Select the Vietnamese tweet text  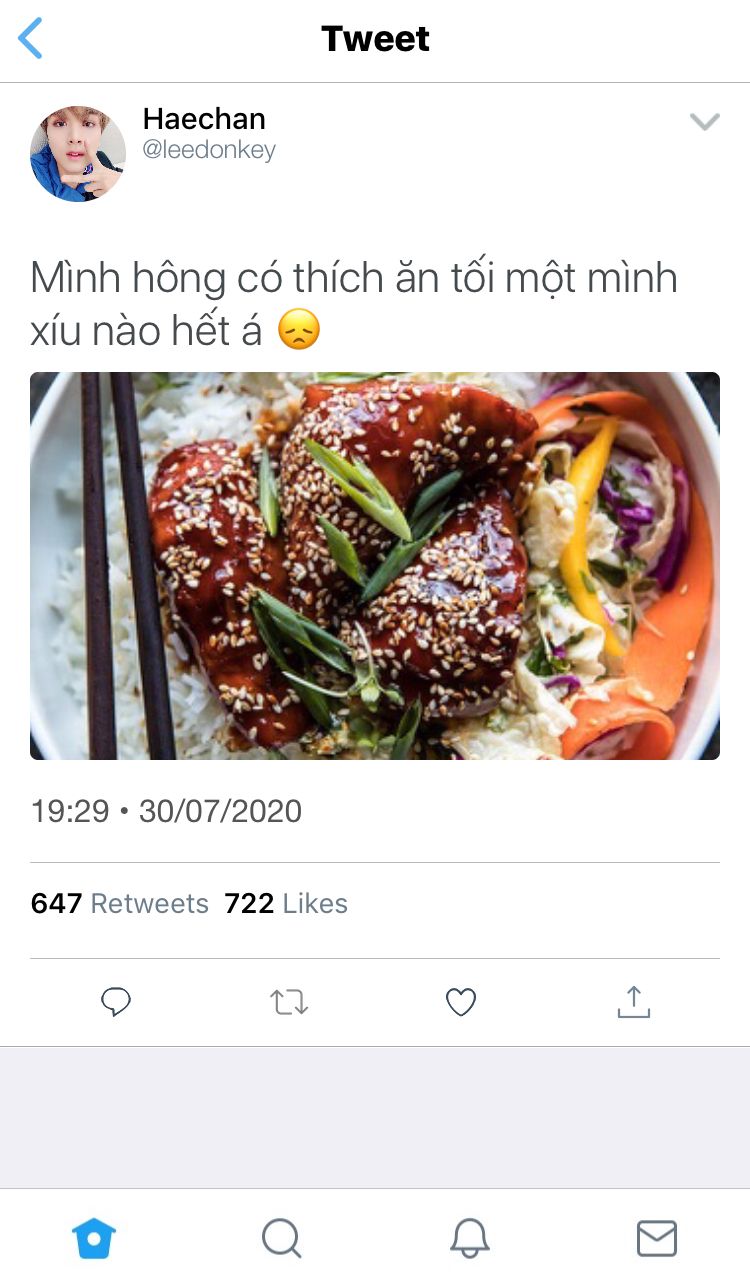pyautogui.click(x=354, y=304)
